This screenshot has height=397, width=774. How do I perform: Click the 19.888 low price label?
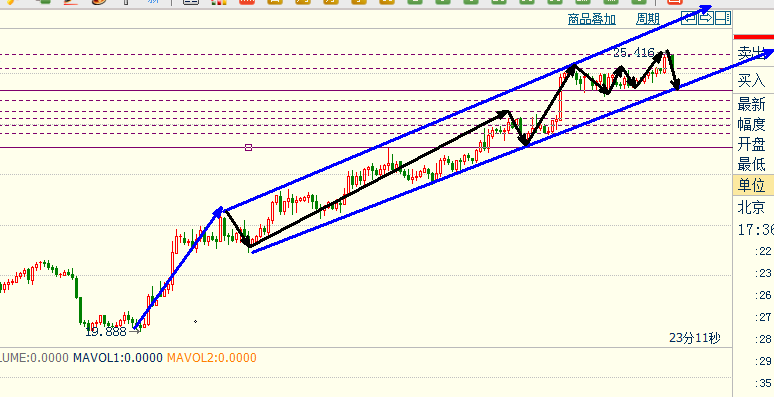[106, 331]
